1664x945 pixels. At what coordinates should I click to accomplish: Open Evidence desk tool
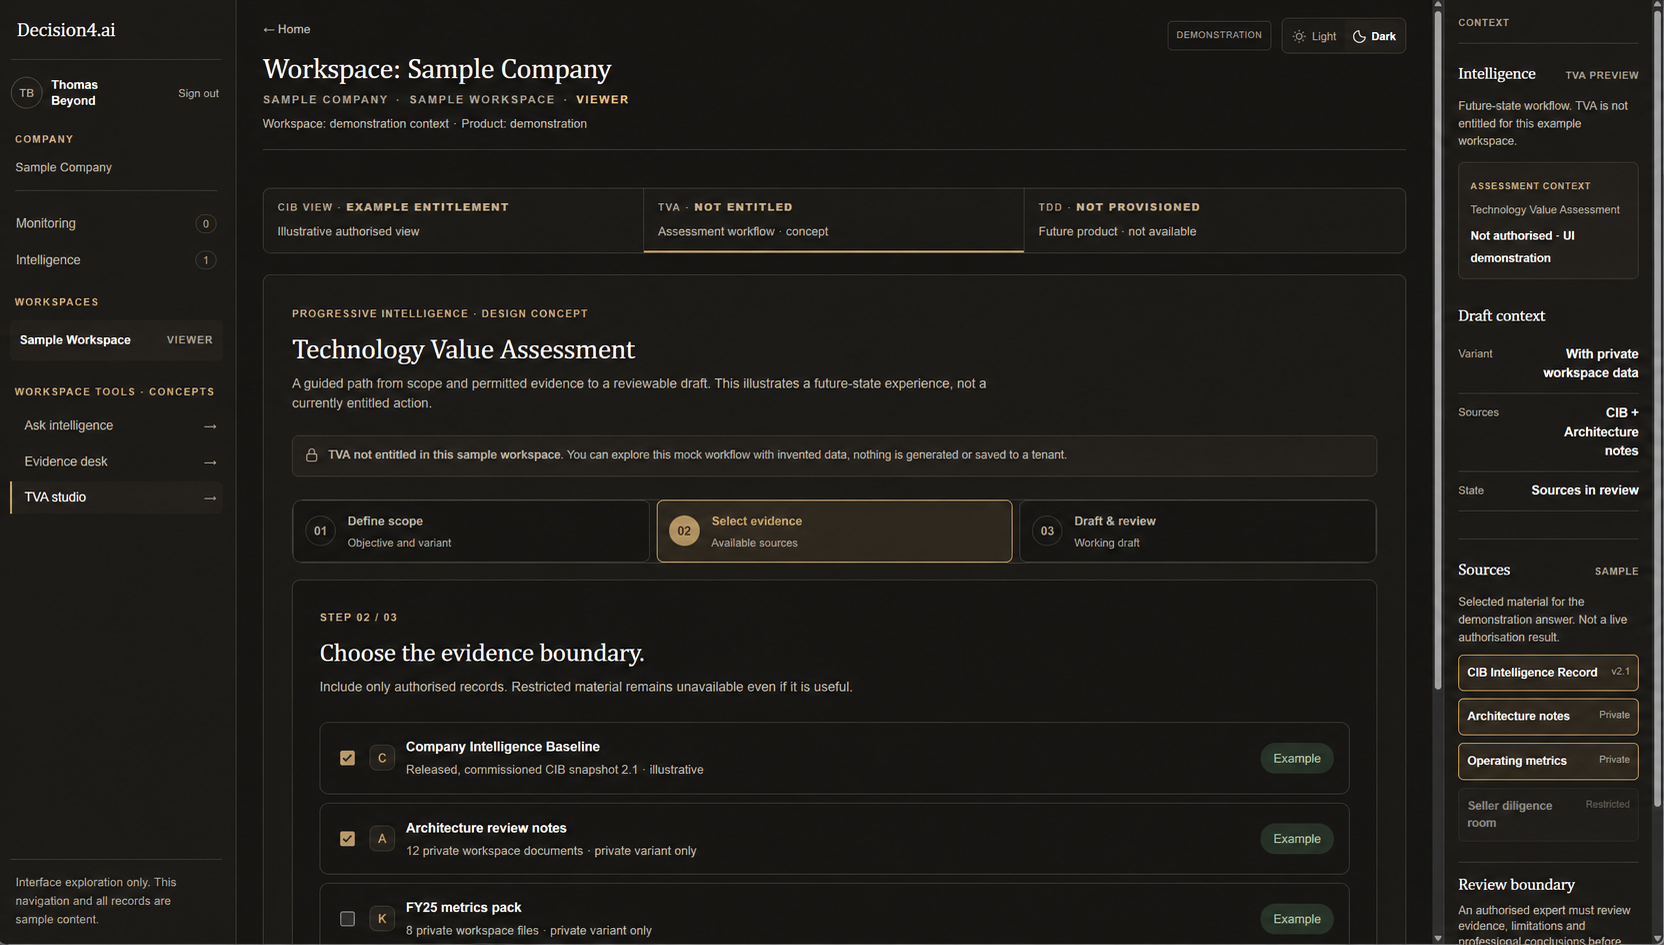click(x=116, y=462)
